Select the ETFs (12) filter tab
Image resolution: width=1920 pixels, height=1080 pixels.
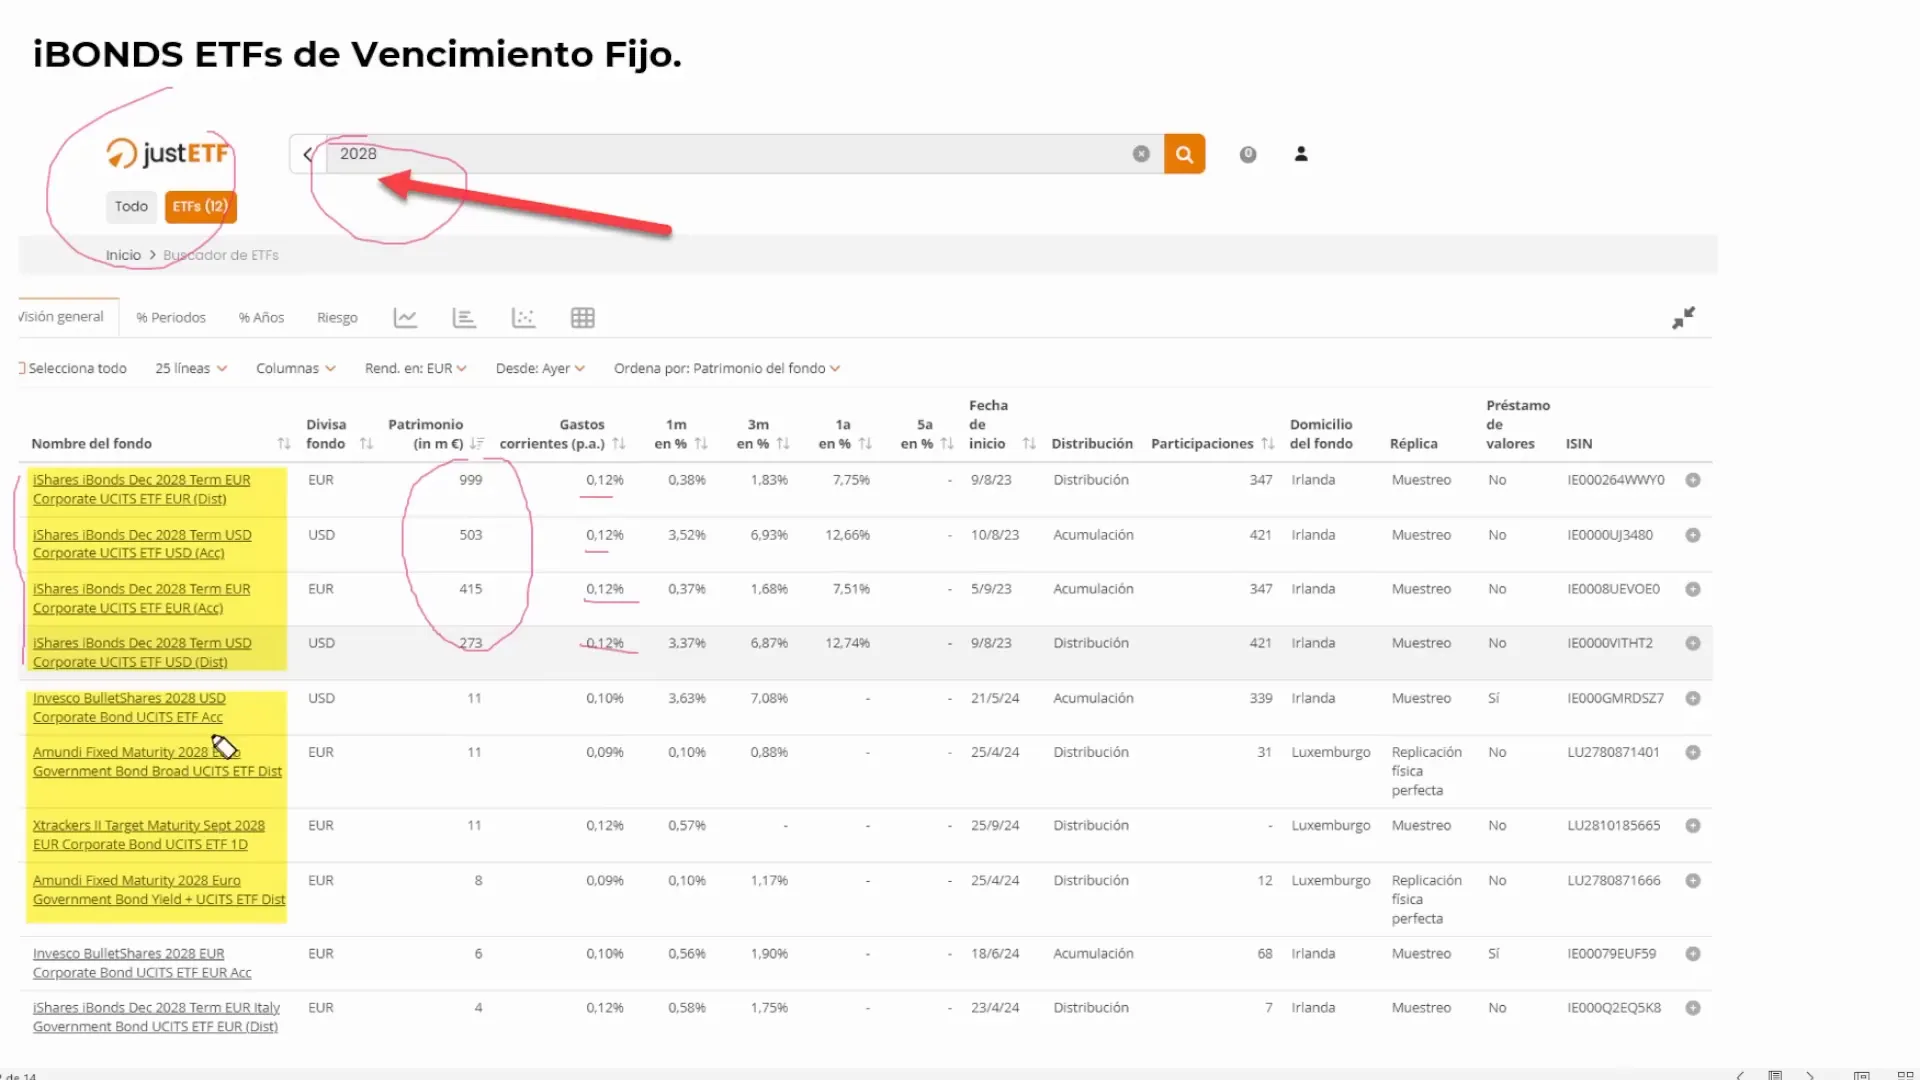[200, 206]
